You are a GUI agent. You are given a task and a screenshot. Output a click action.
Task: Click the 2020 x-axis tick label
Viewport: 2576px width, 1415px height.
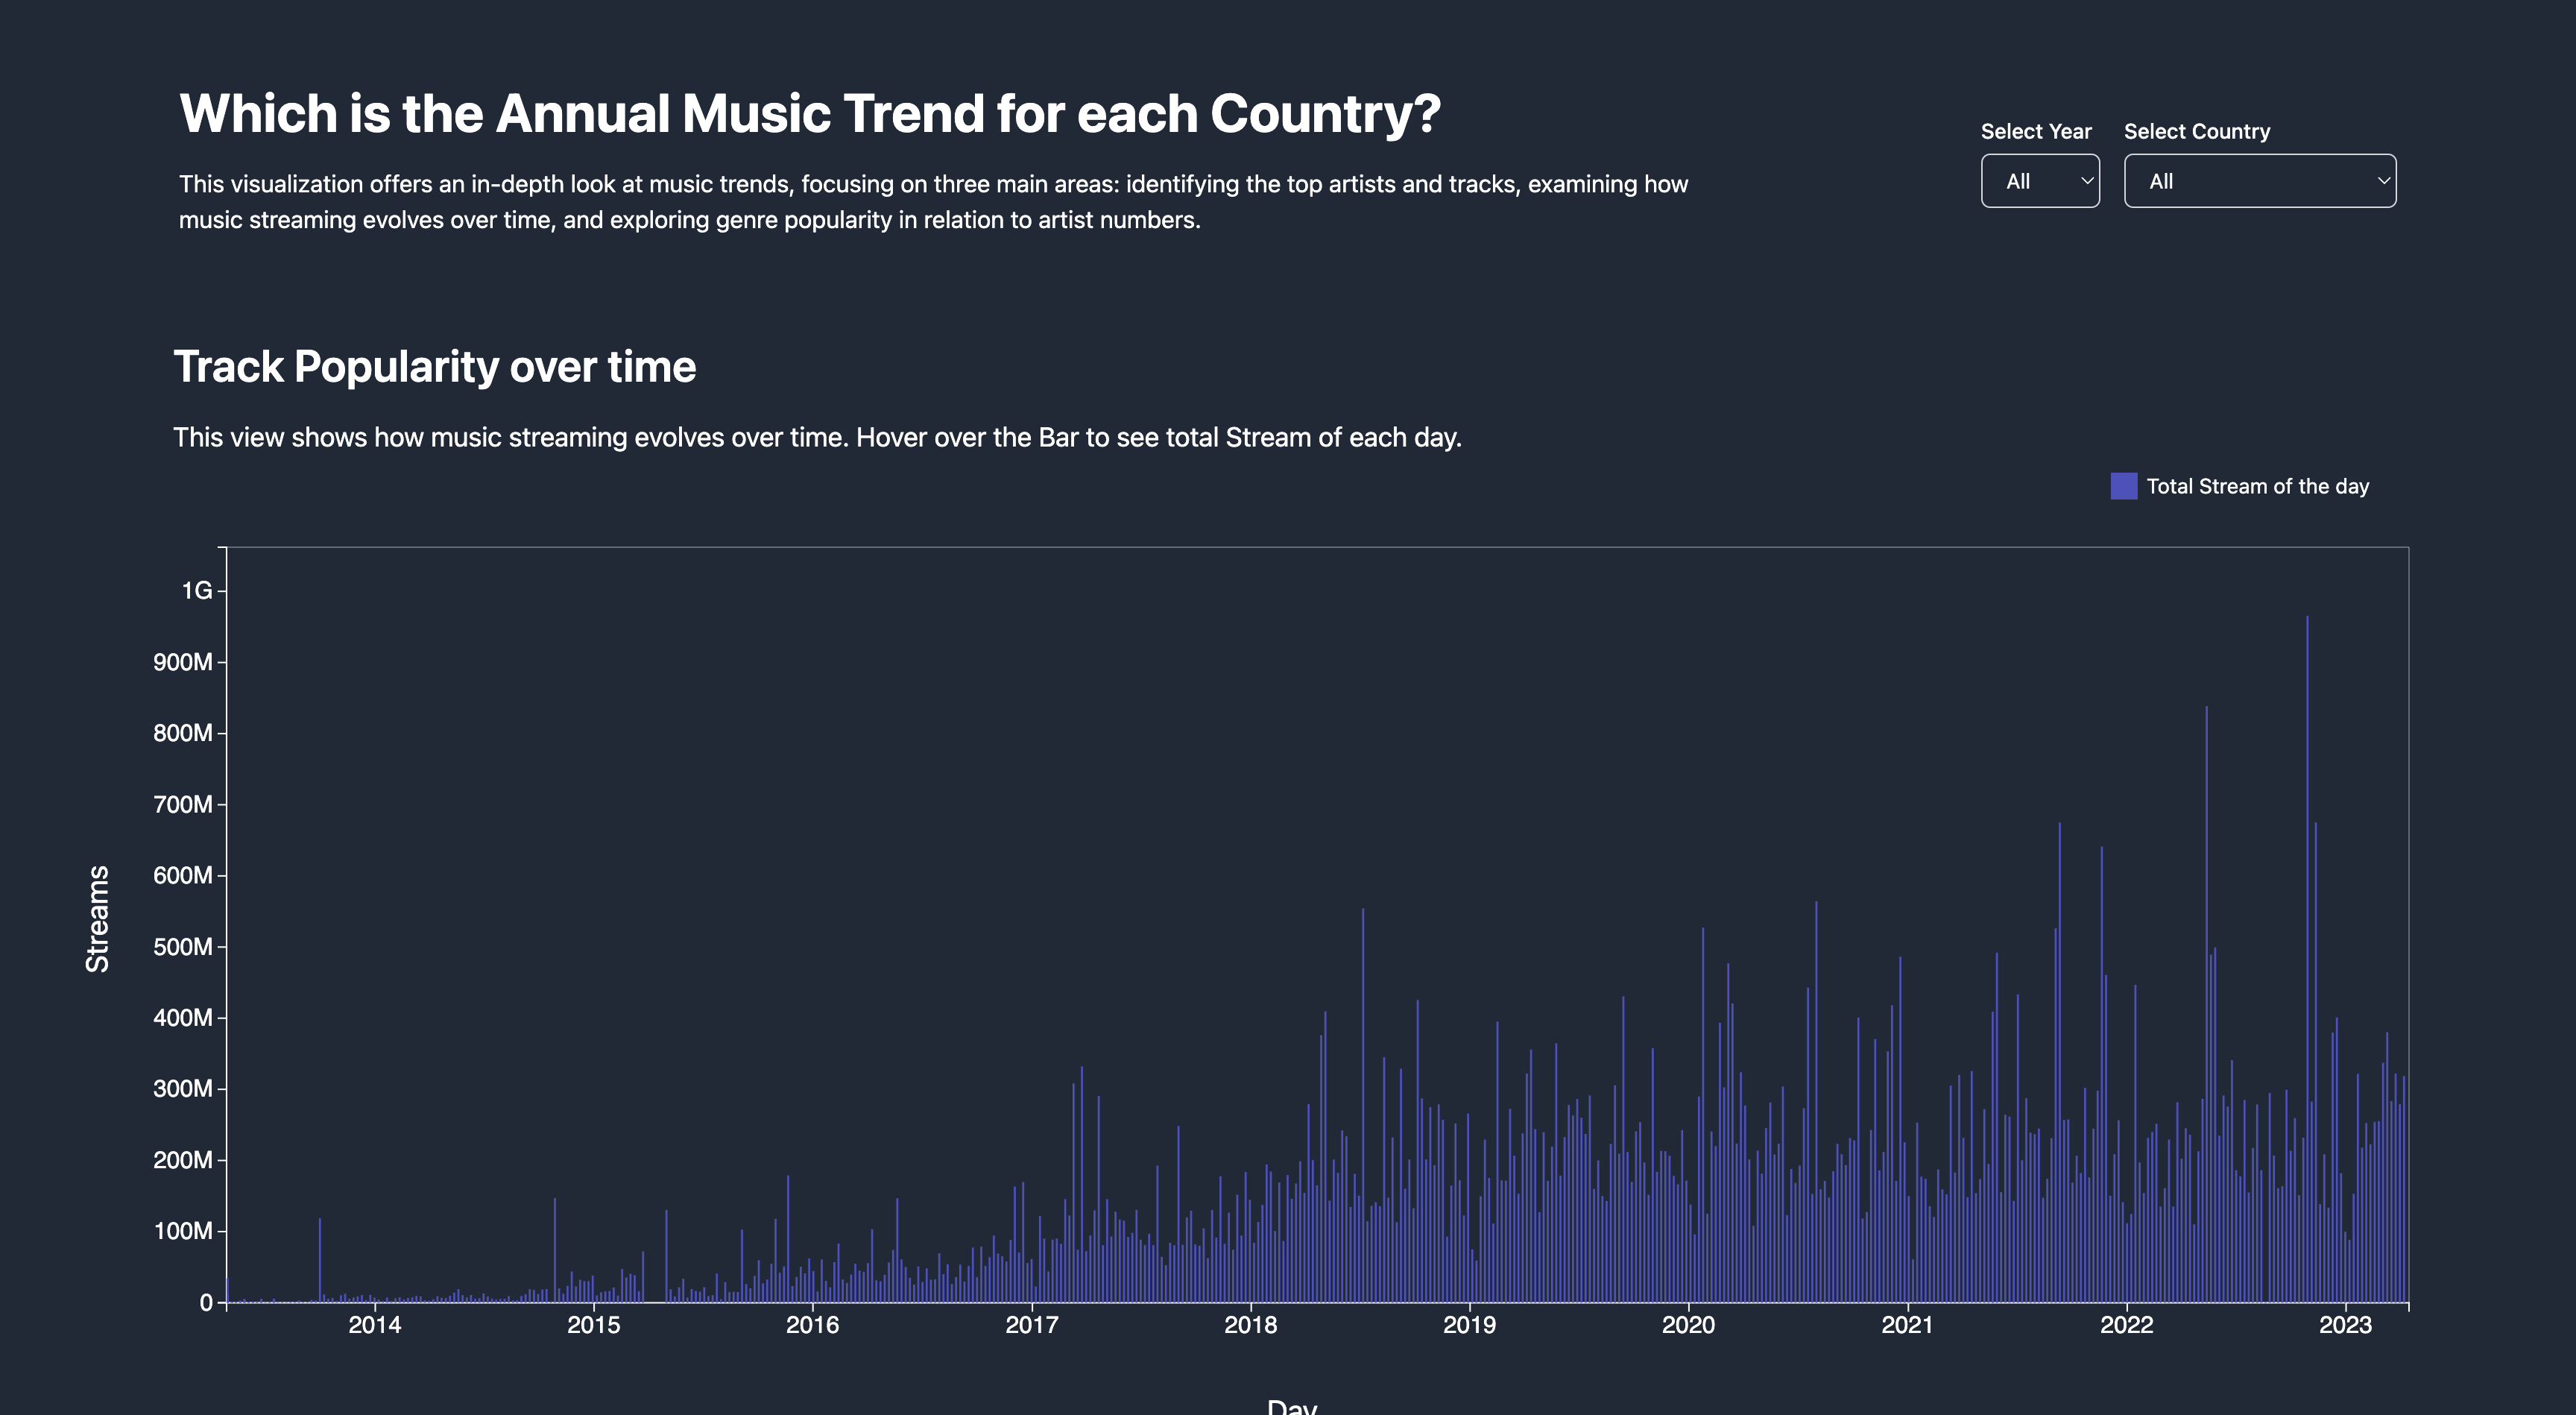1688,1325
